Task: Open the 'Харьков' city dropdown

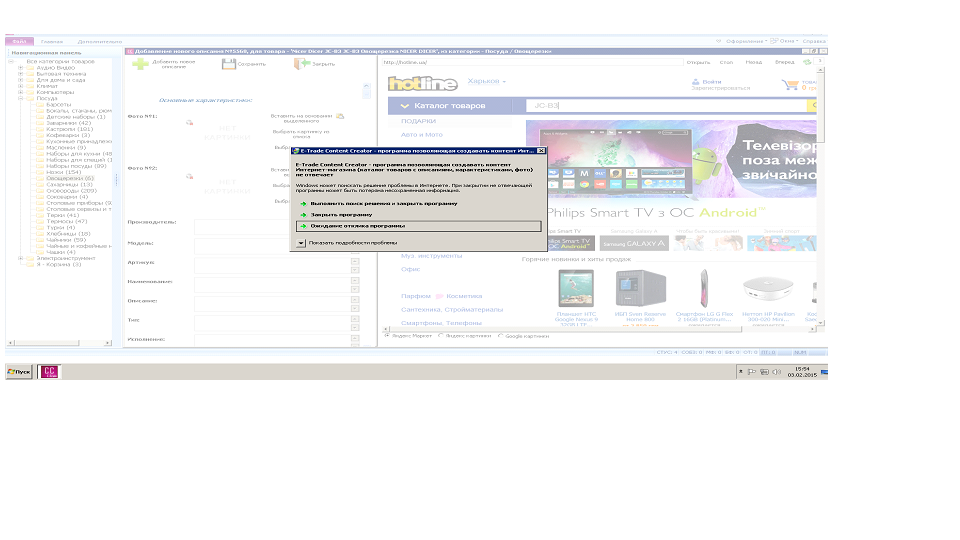Action: pyautogui.click(x=487, y=81)
